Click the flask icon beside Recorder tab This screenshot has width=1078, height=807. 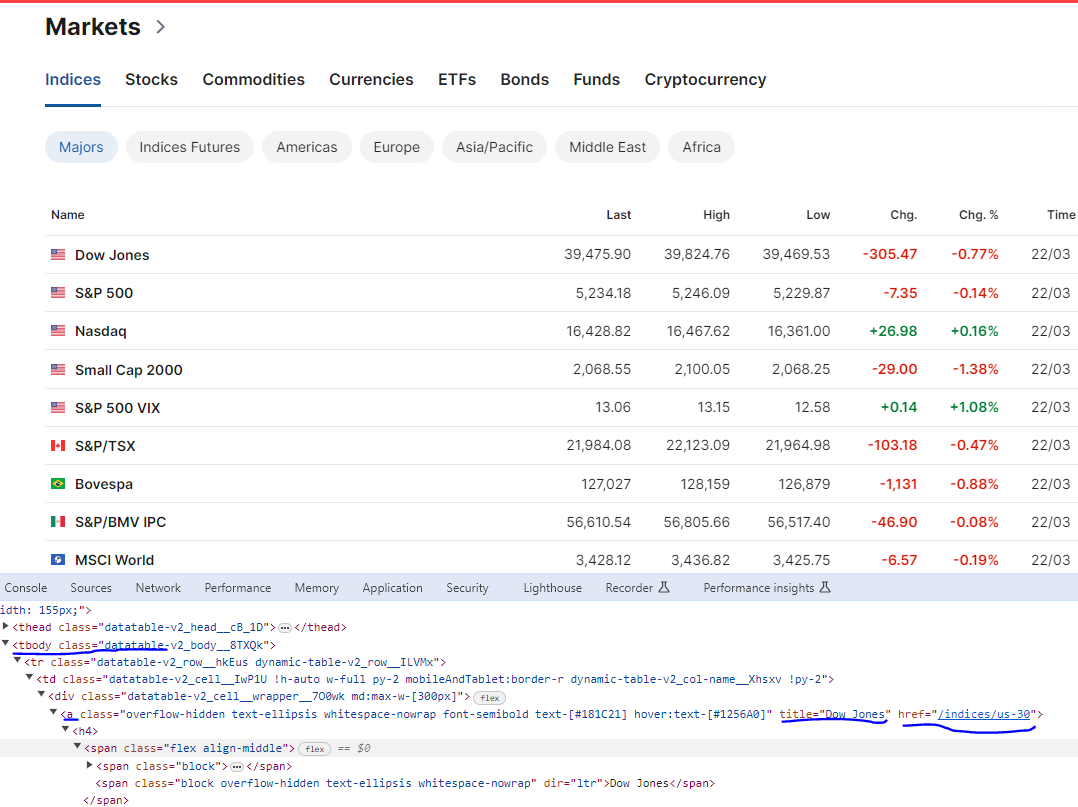(664, 587)
